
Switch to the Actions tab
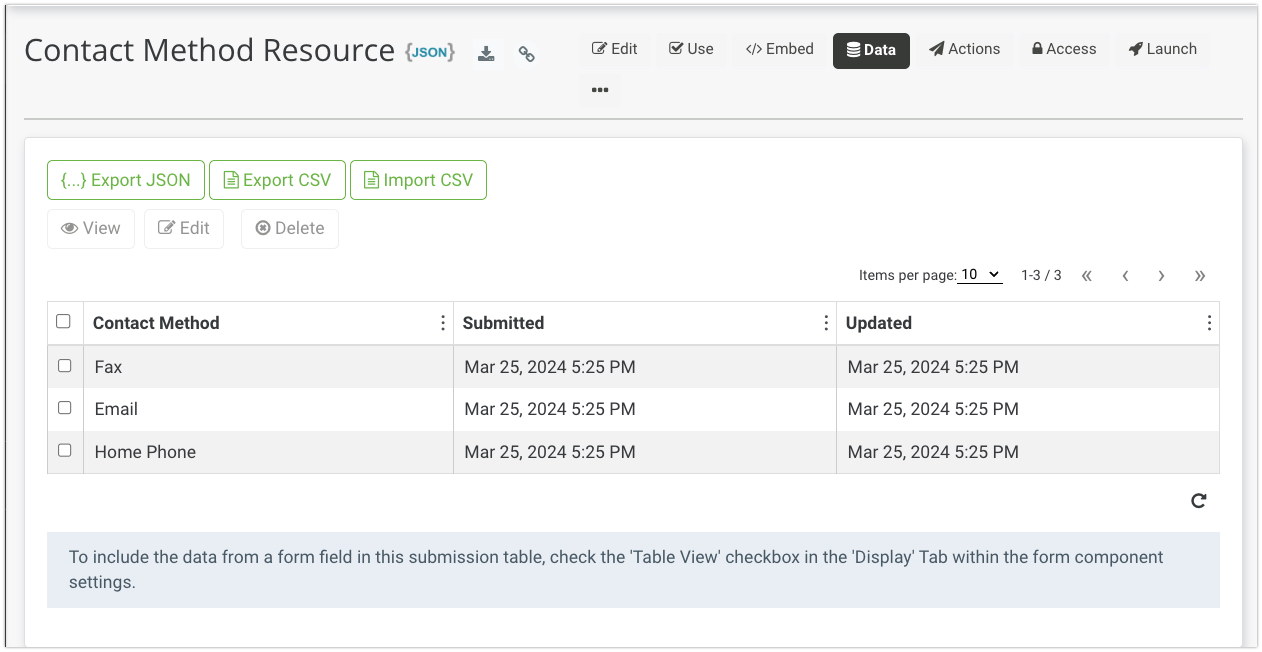(964, 49)
